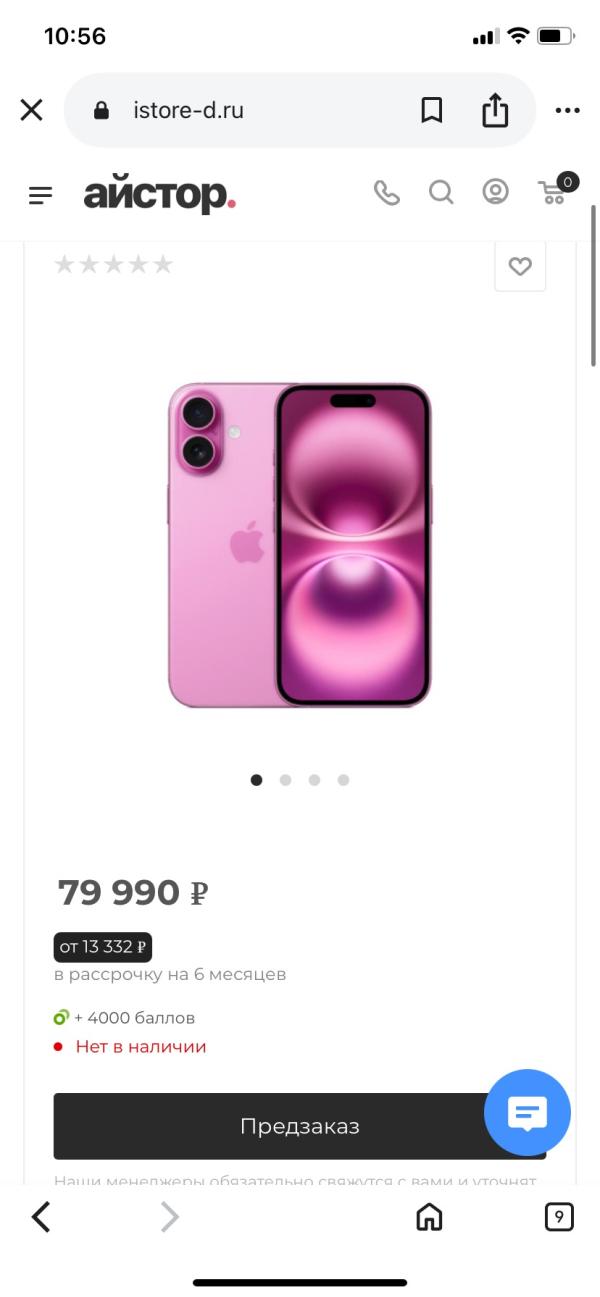Viewport: 600px width, 1297px height.
Task: Select the fourth image carousel dot
Action: tap(343, 780)
